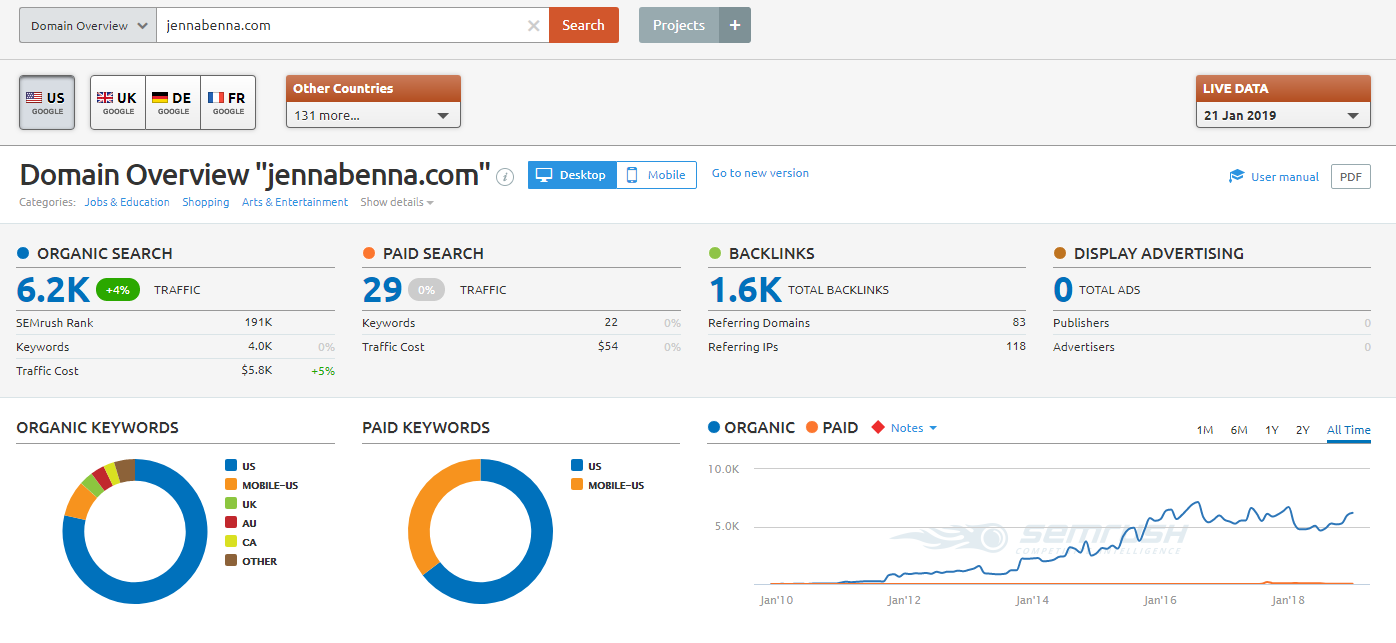
Task: Open the Arts & Entertainment category link
Action: (295, 202)
